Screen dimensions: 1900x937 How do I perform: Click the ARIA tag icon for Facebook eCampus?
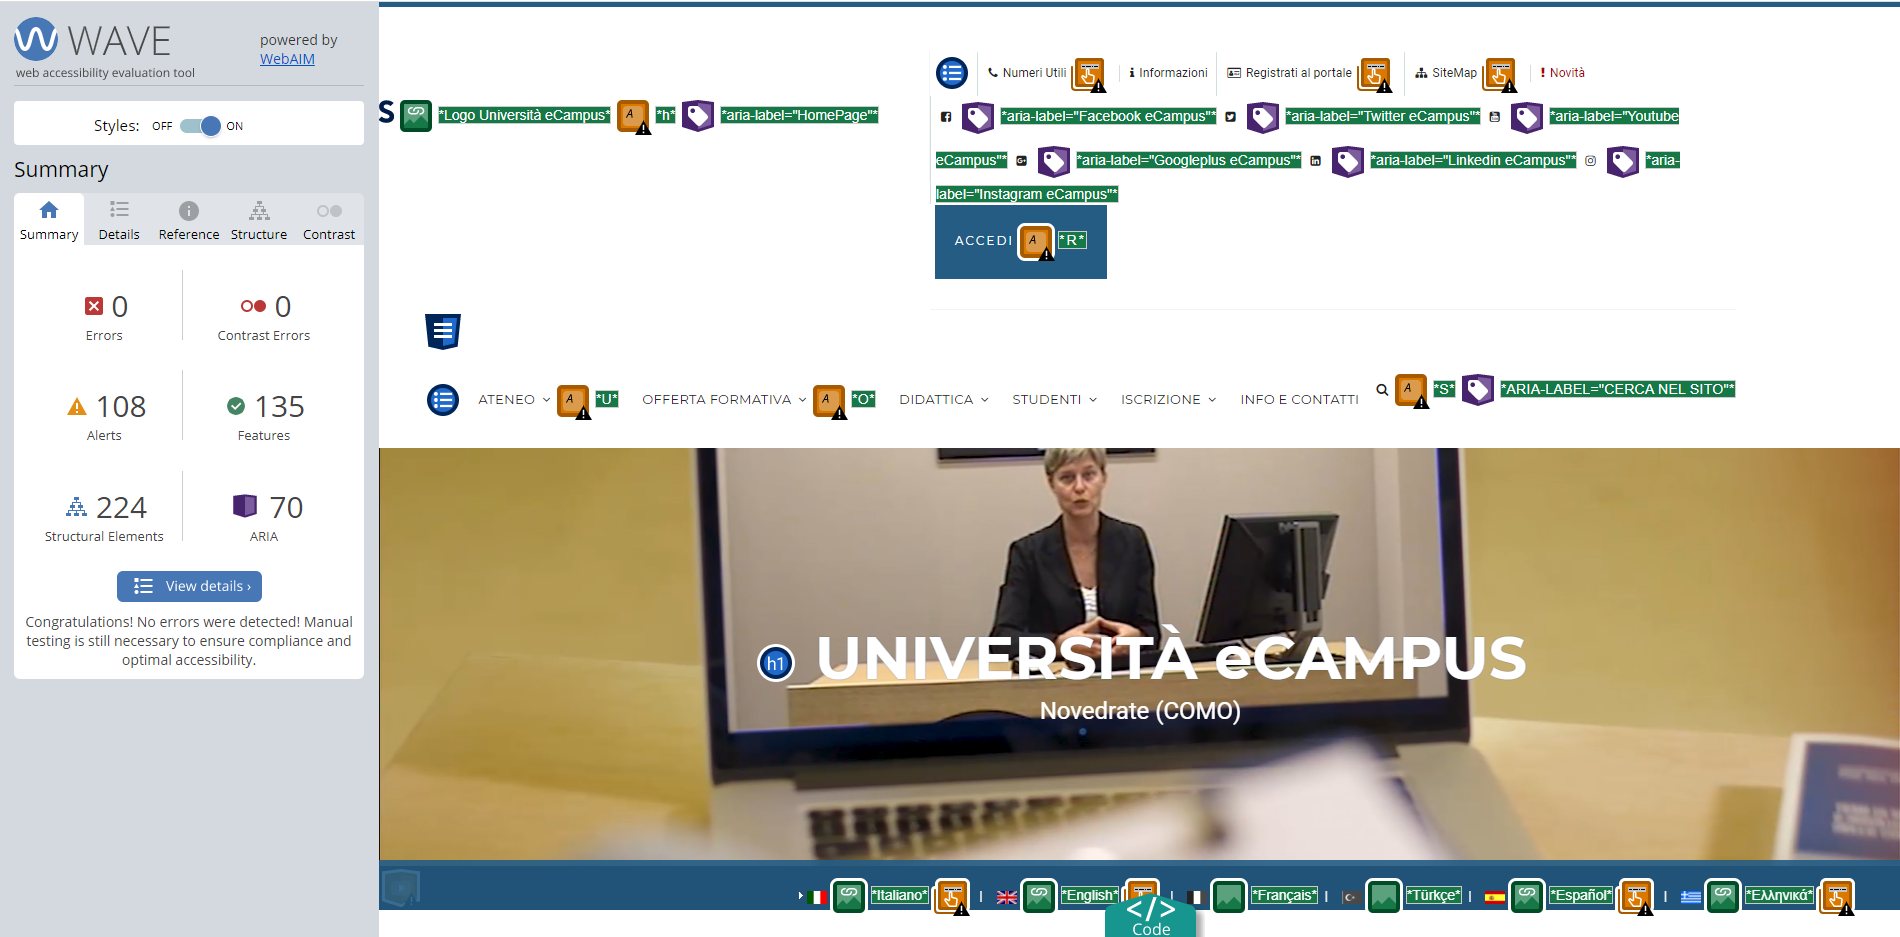978,117
